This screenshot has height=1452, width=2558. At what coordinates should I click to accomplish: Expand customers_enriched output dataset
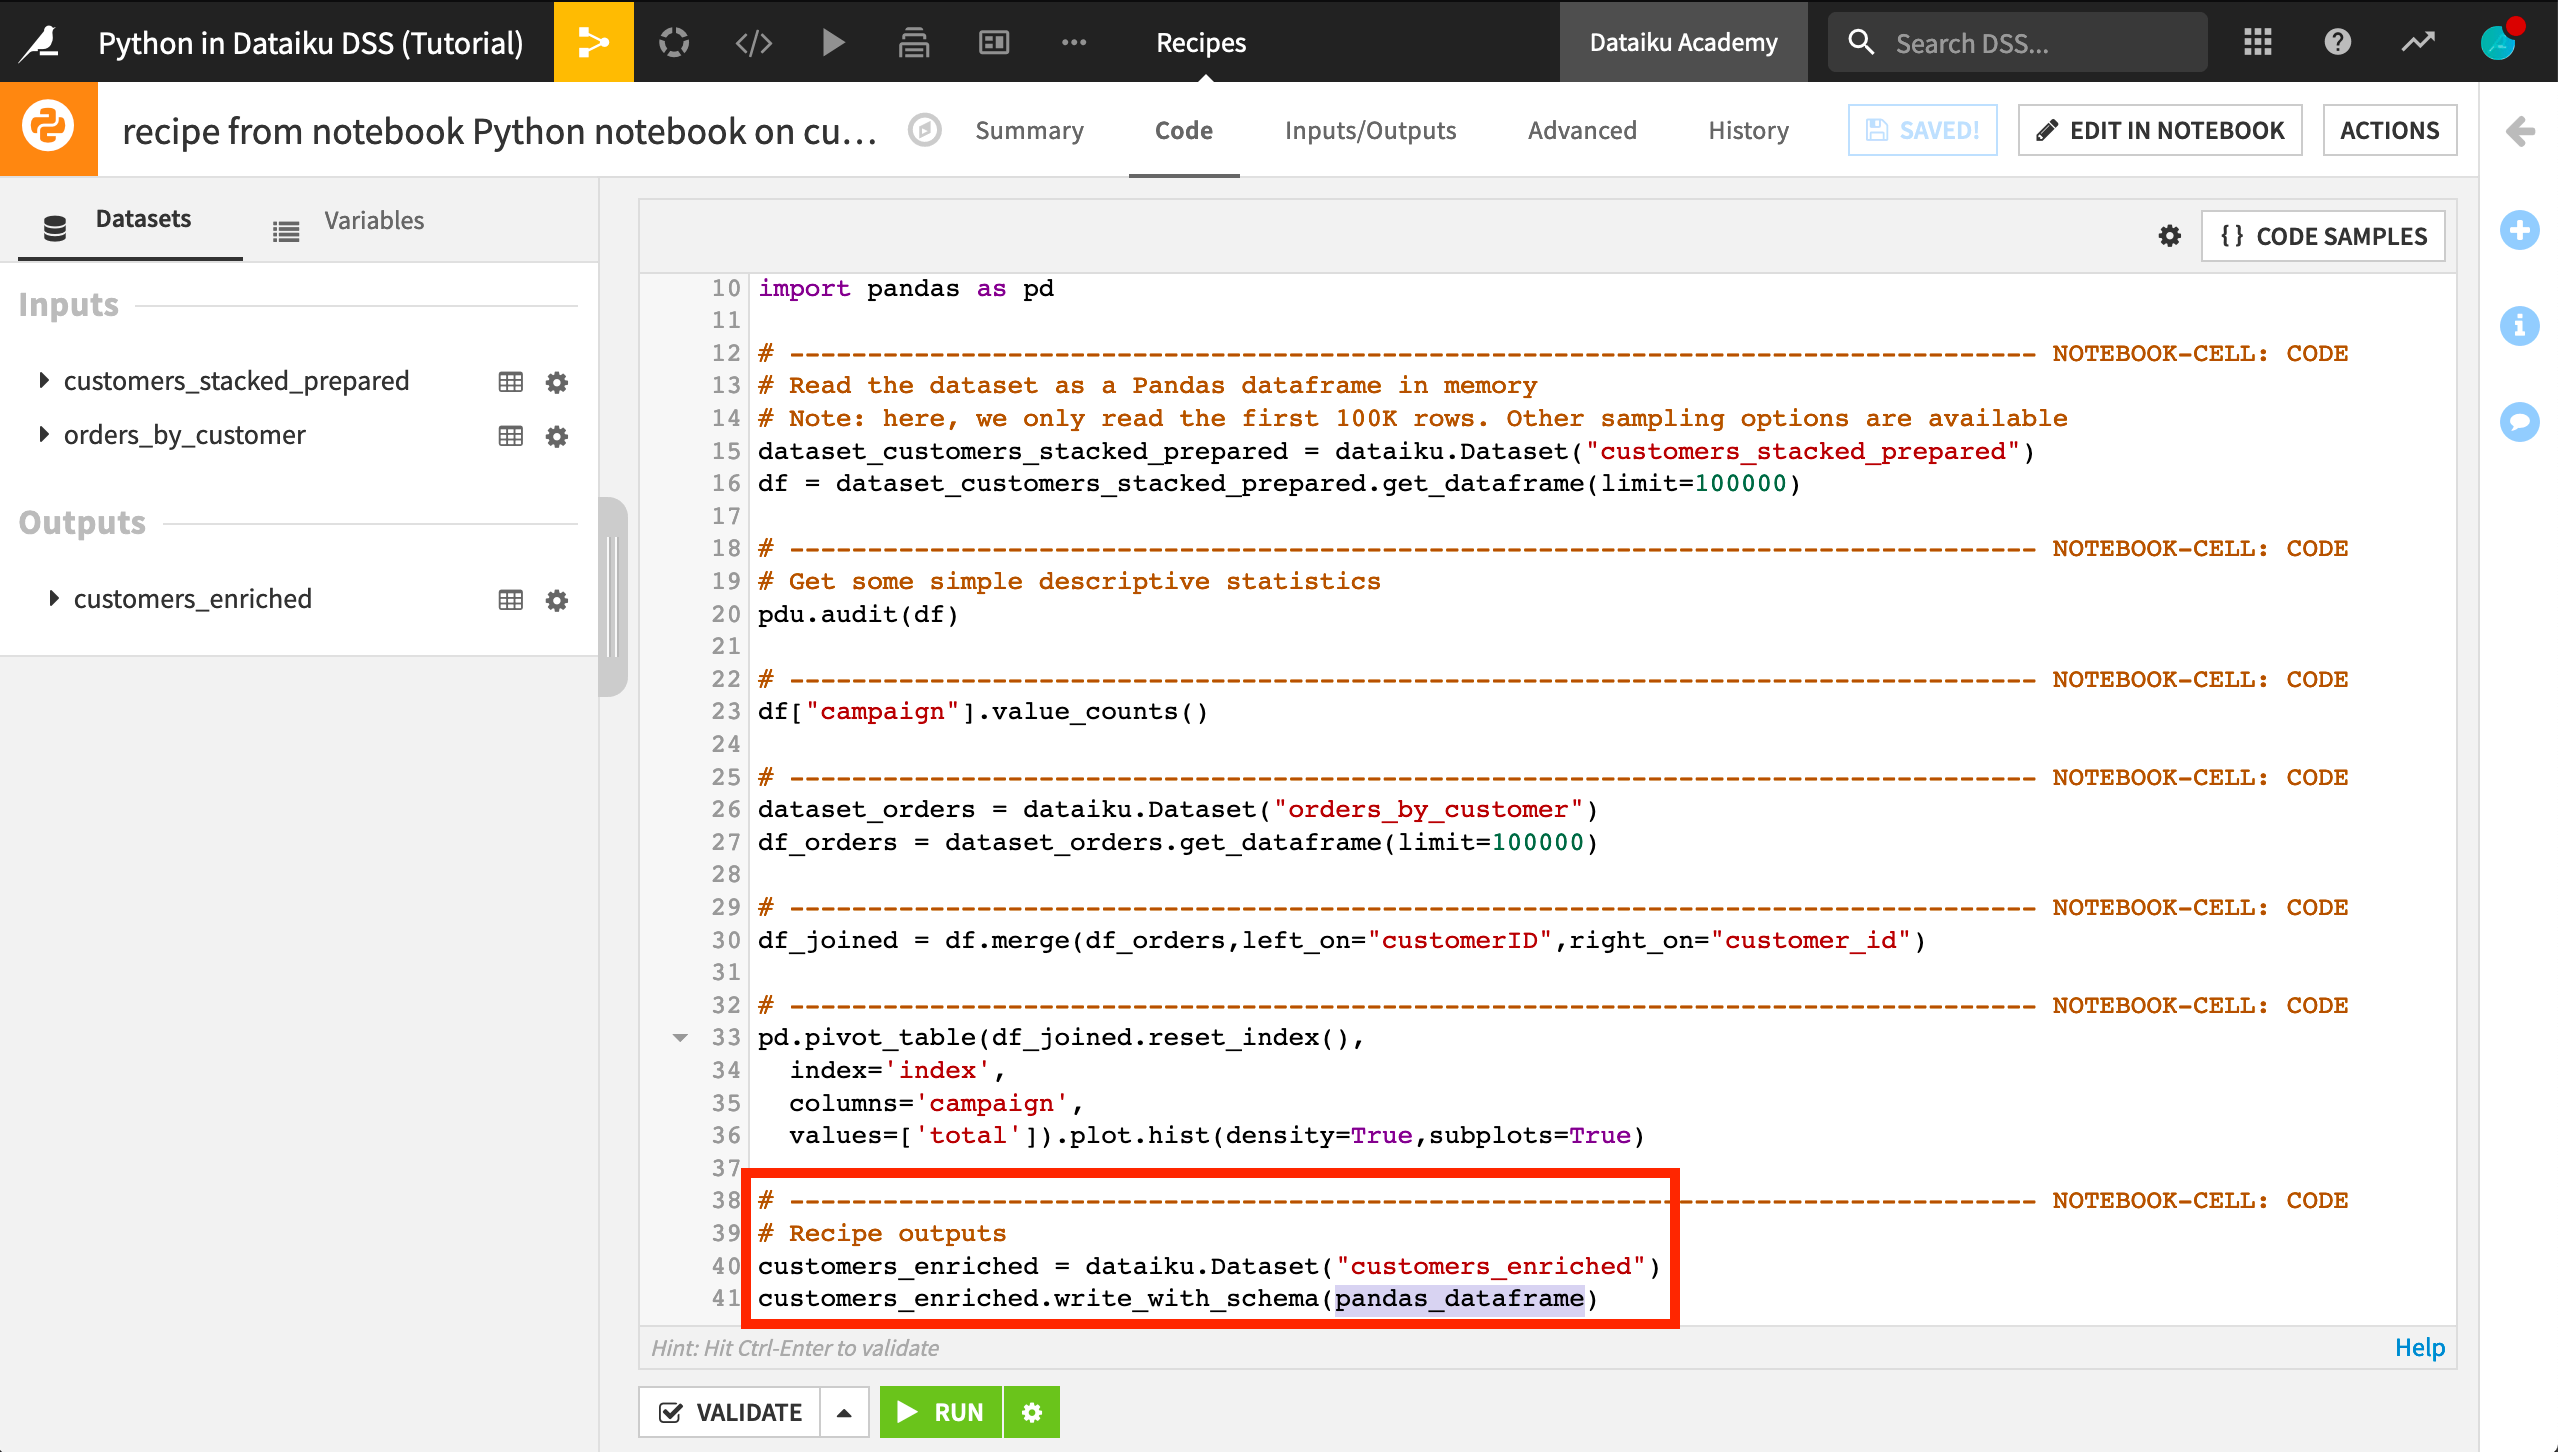coord(53,598)
